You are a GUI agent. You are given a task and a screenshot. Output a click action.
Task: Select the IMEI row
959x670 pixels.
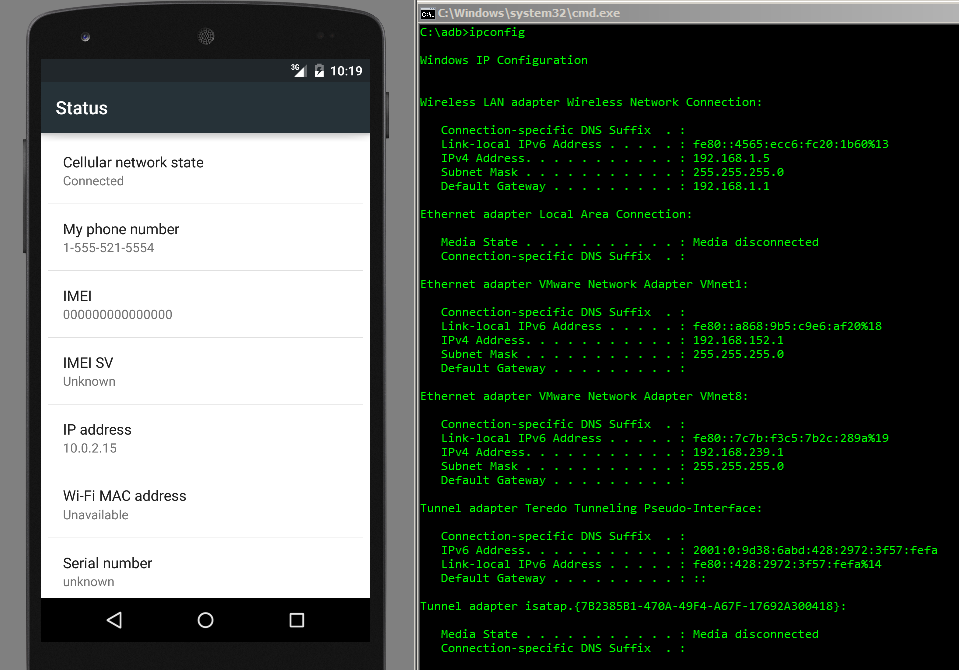(x=206, y=304)
